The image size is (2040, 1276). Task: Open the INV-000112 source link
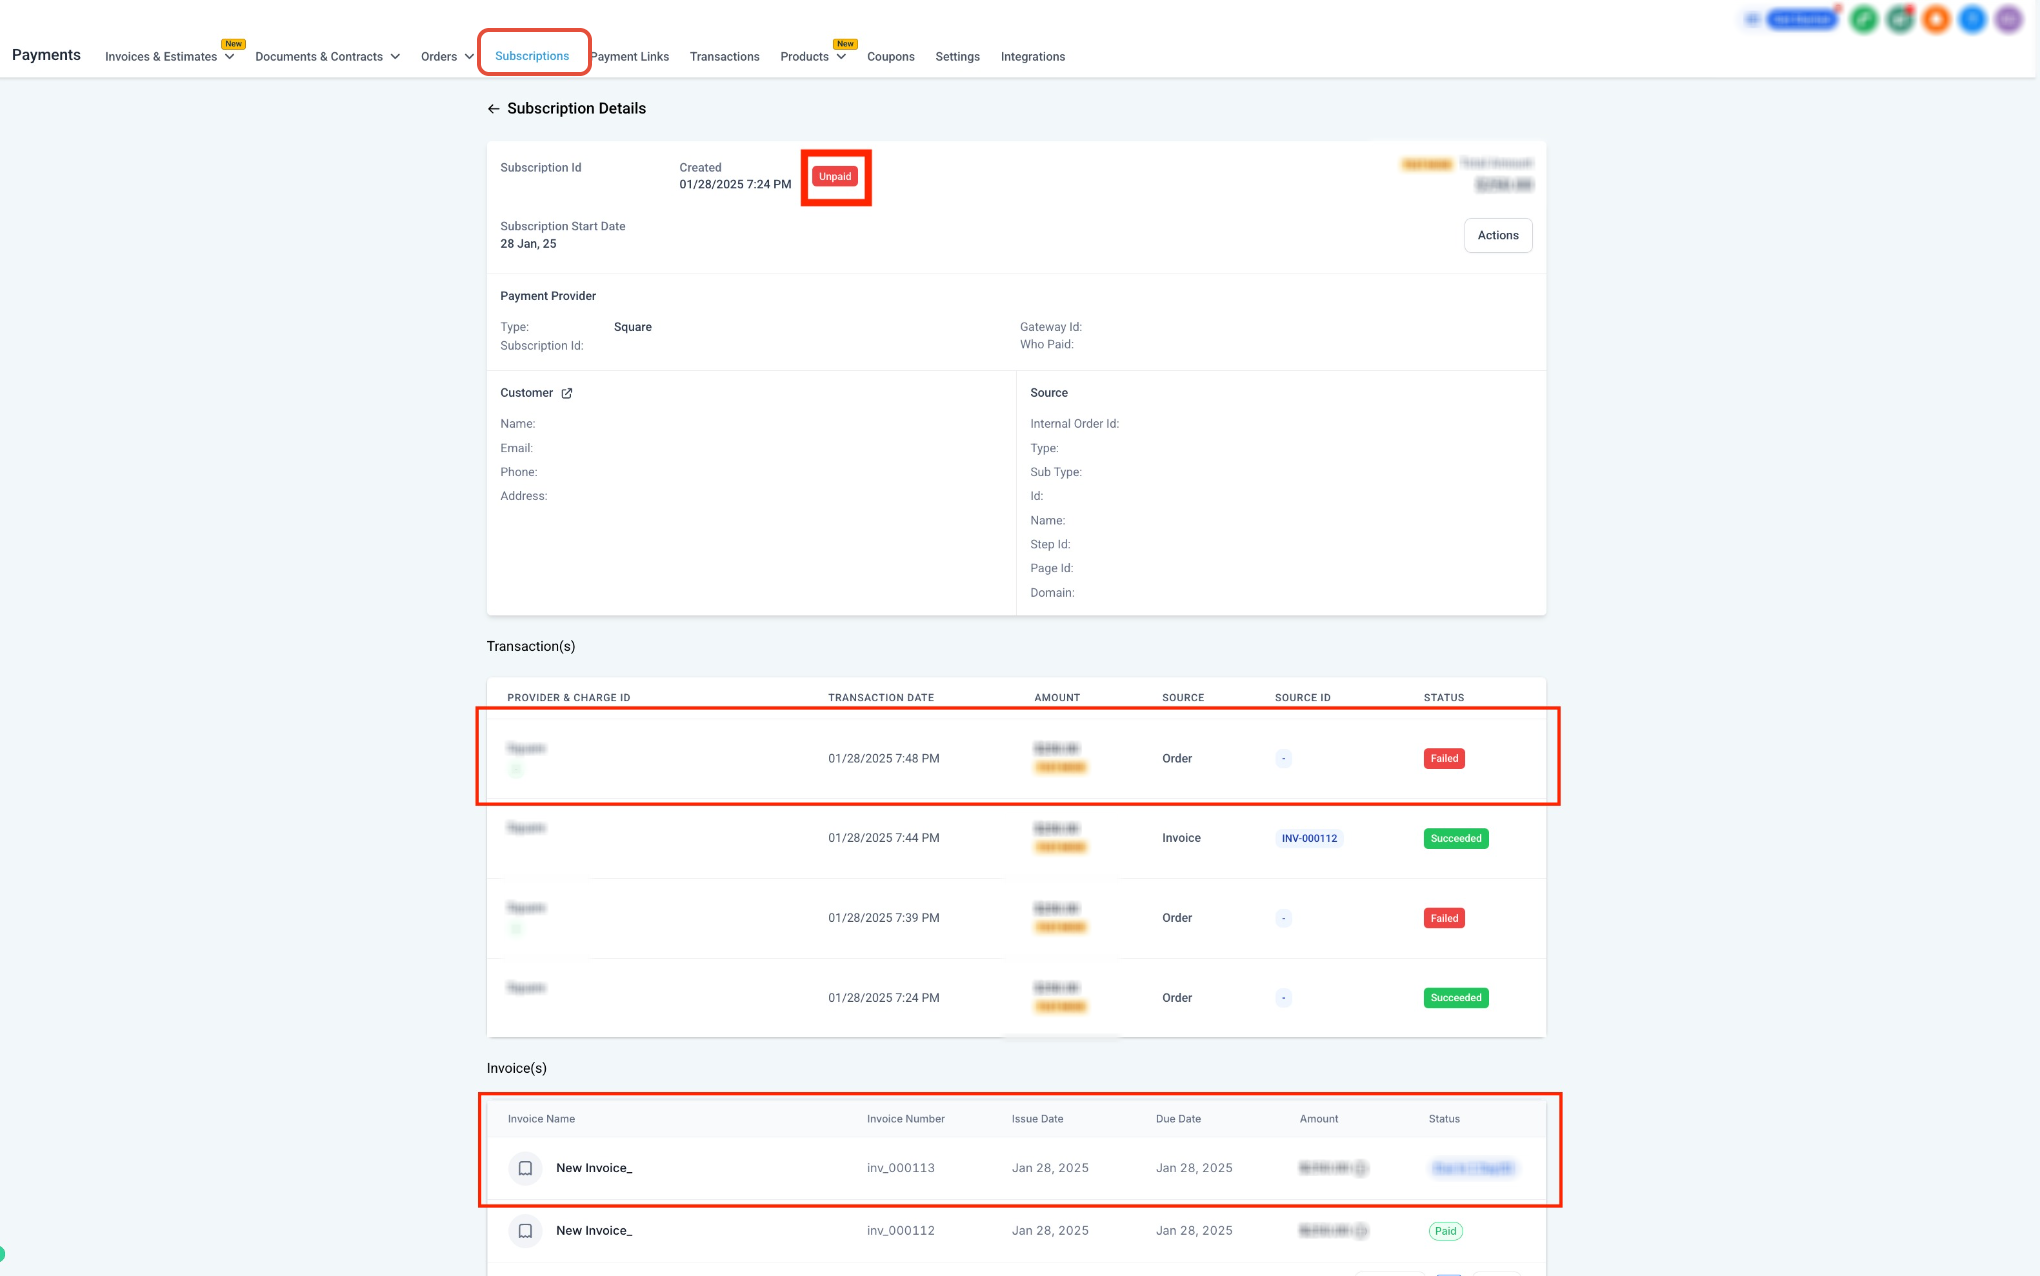coord(1309,839)
